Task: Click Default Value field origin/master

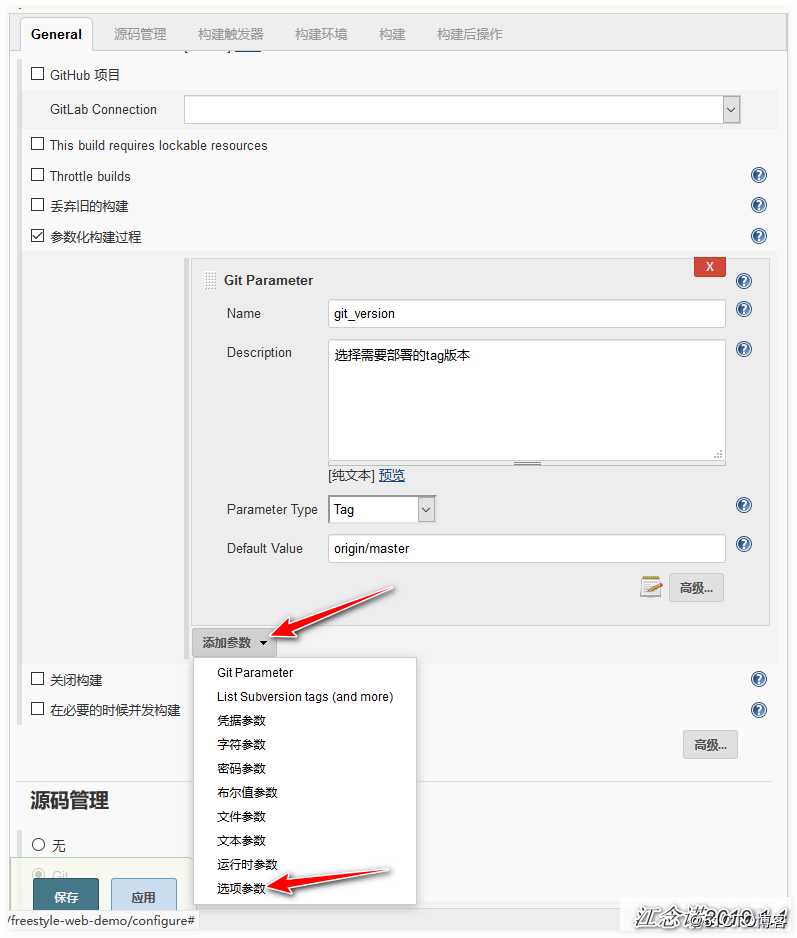Action: click(527, 549)
